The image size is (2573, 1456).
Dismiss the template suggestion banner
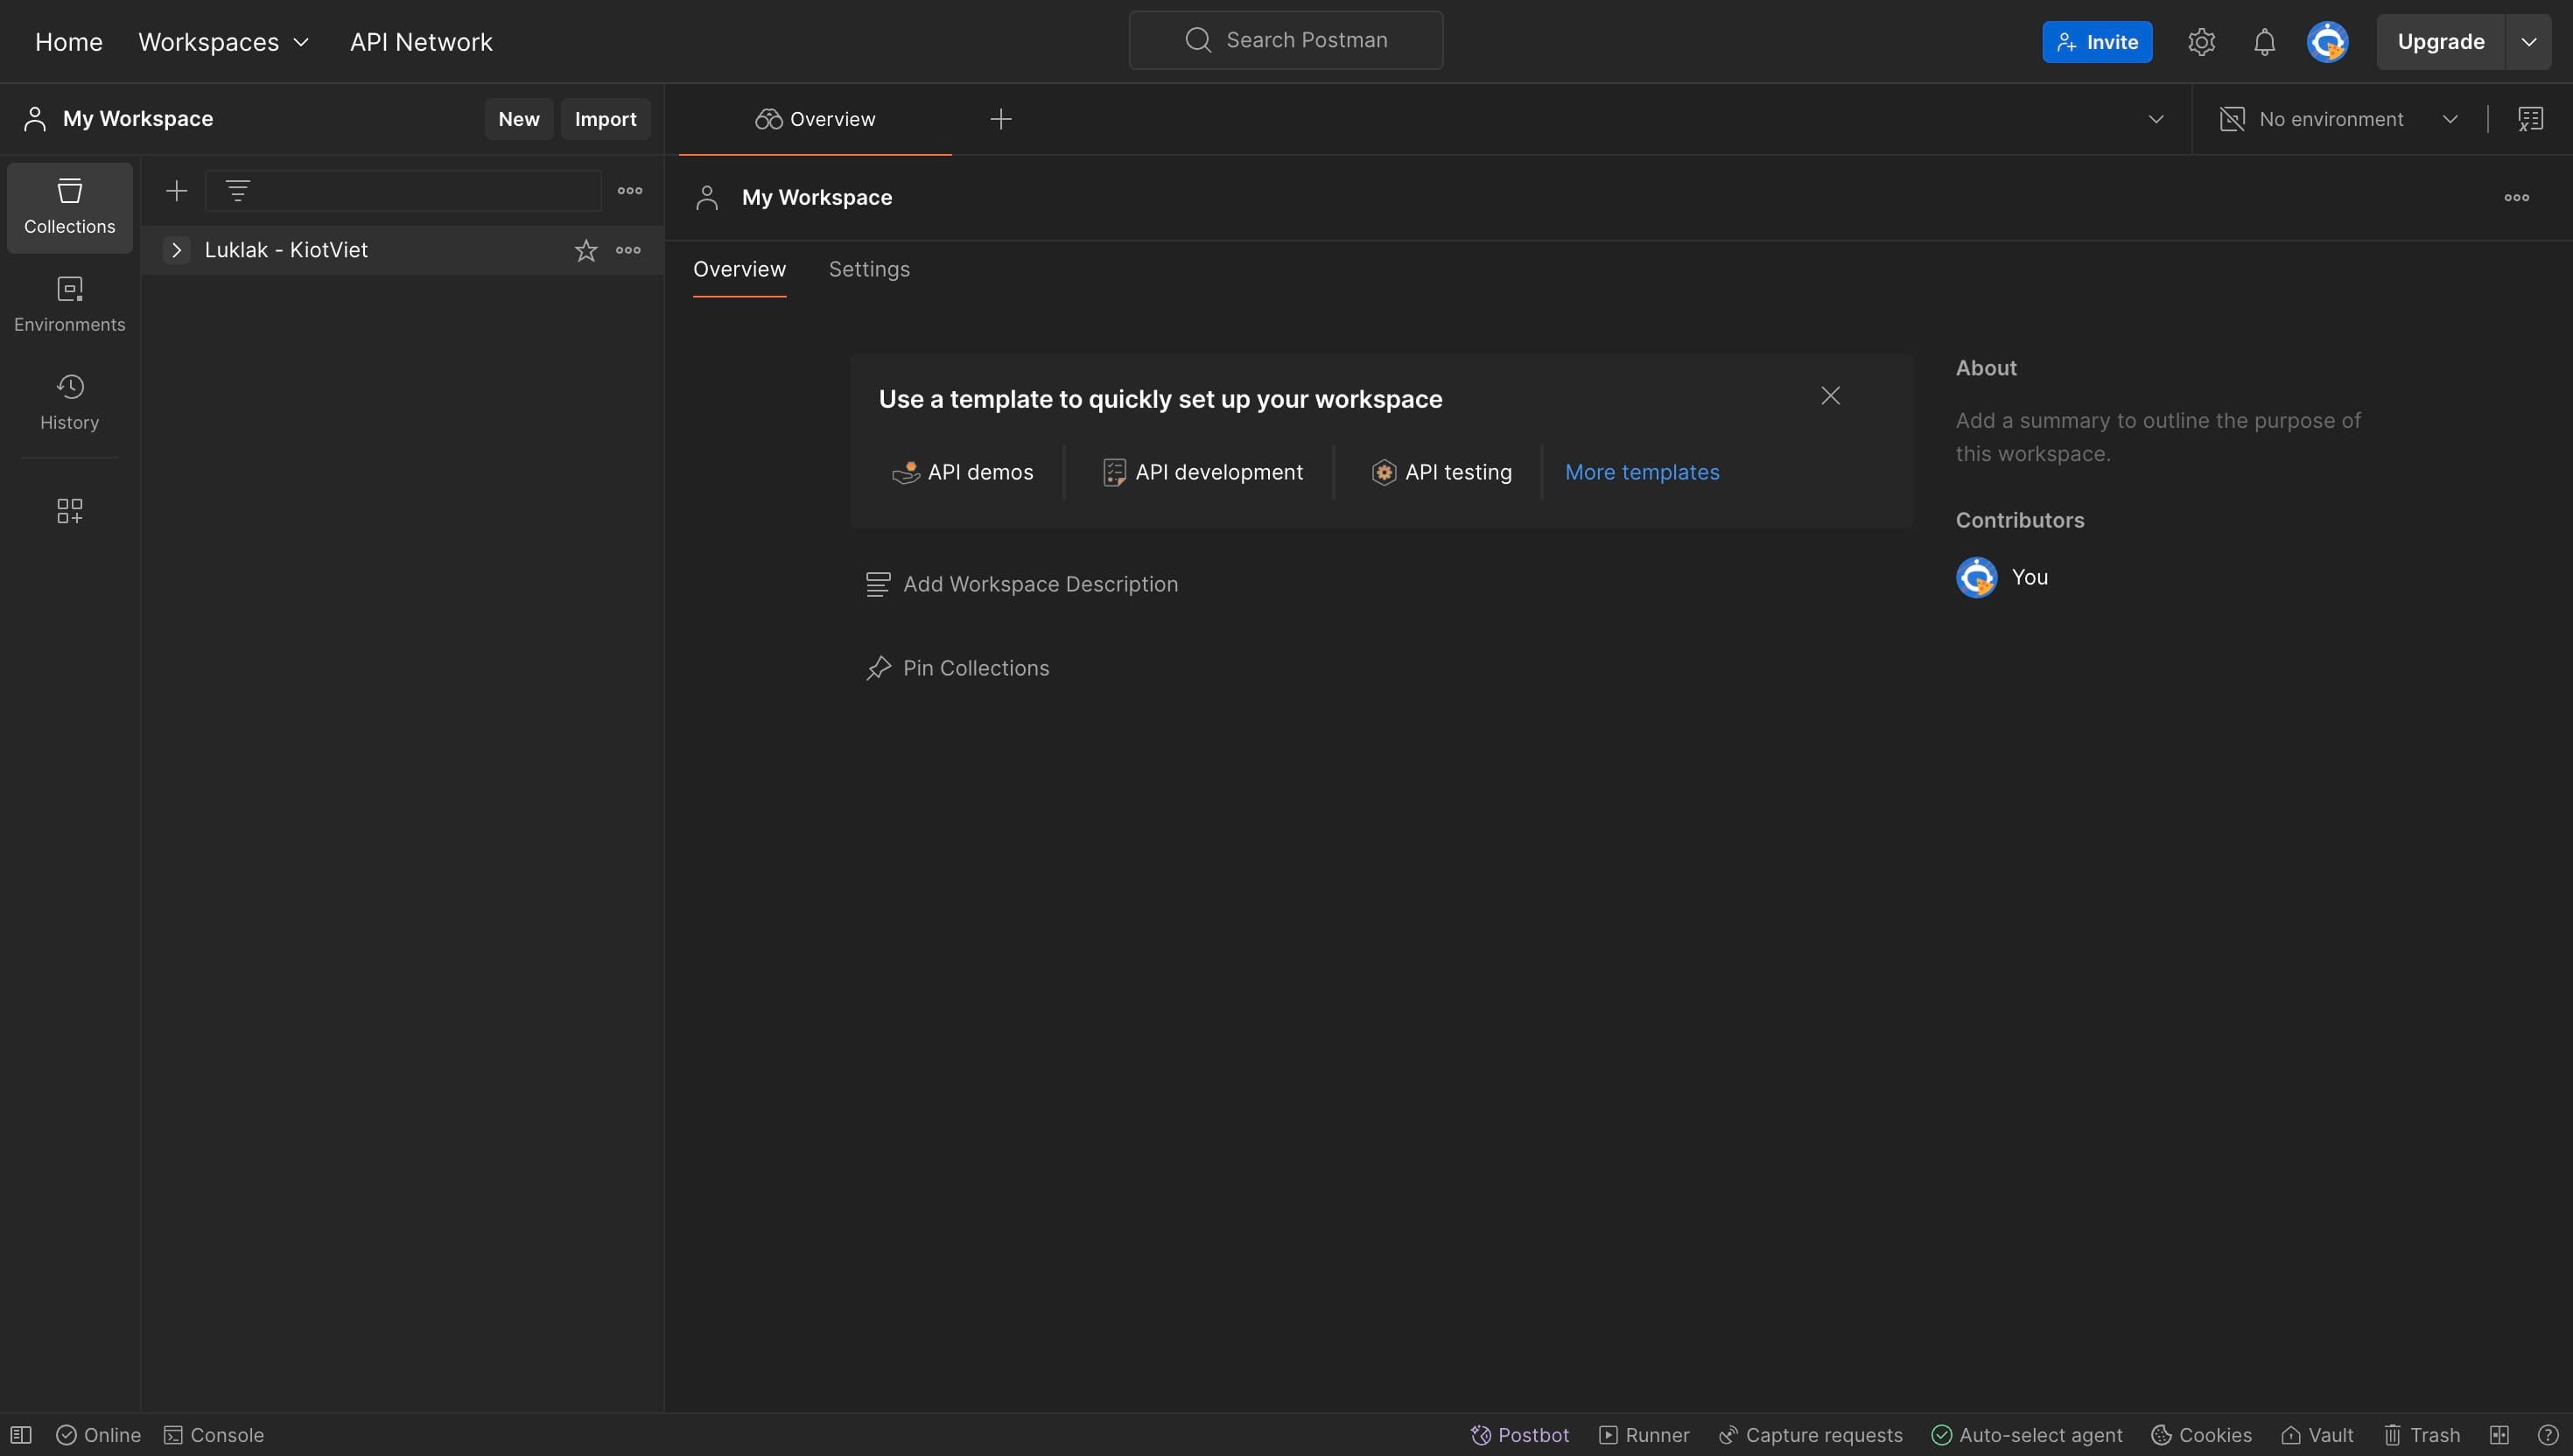click(1830, 396)
